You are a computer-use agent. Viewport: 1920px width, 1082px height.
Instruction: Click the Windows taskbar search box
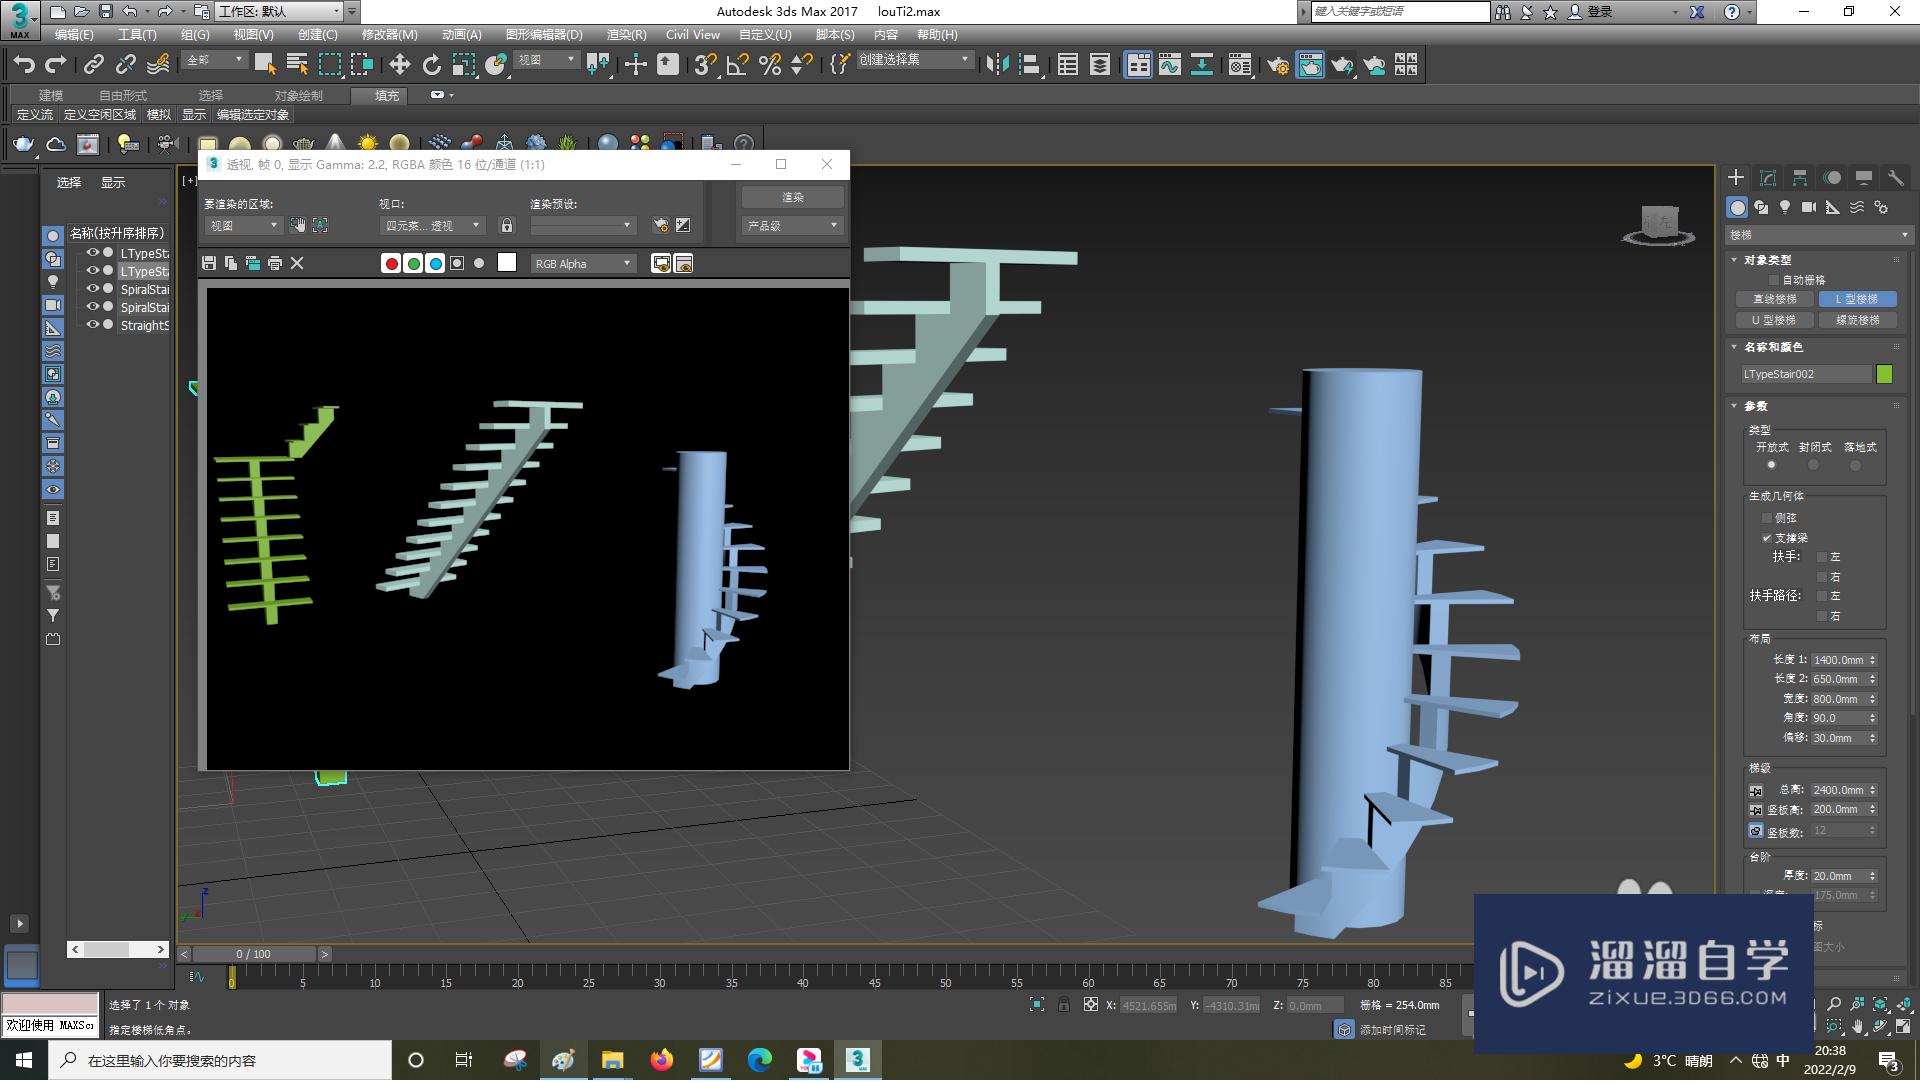221,1060
